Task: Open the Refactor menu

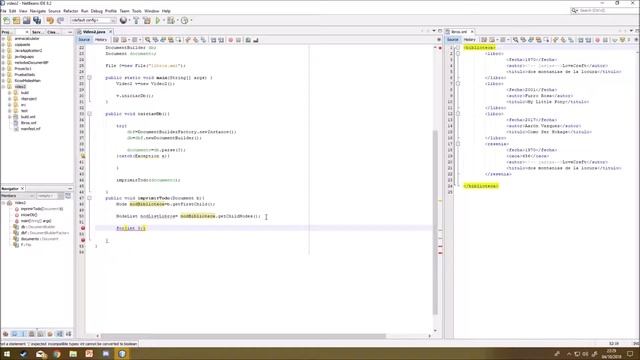Action: coord(71,11)
